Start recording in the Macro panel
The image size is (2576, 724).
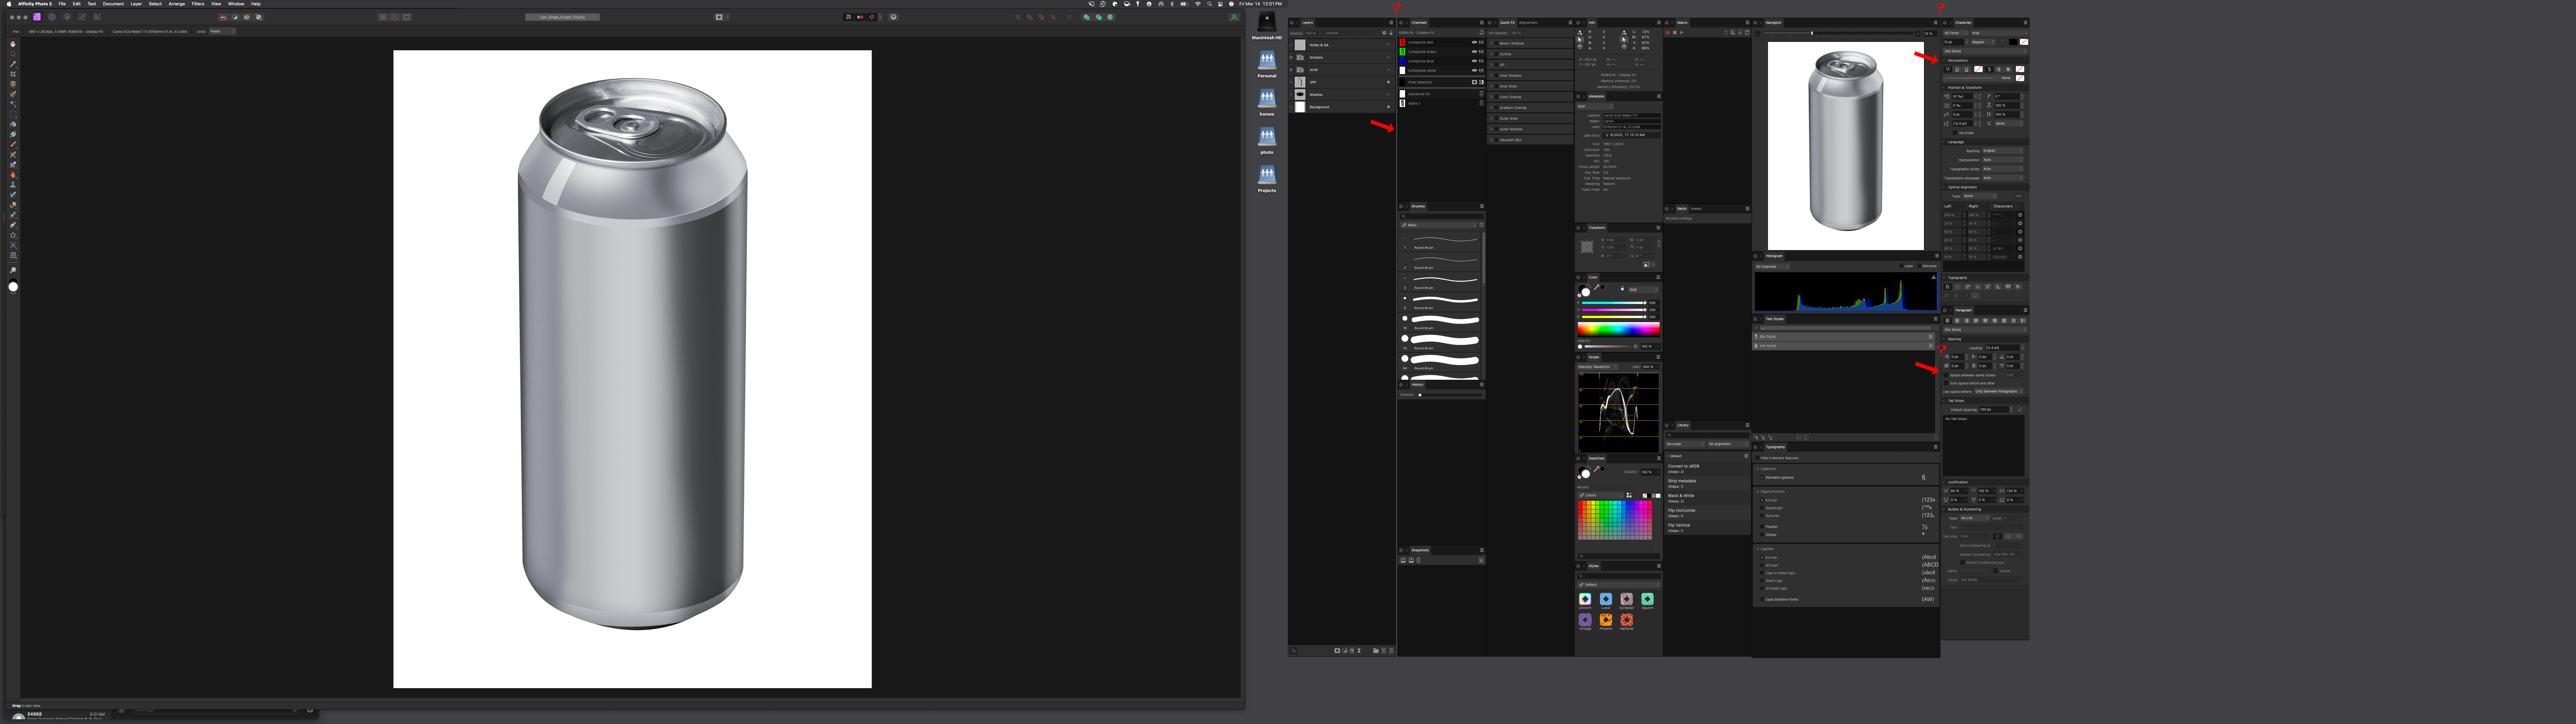[1668, 33]
